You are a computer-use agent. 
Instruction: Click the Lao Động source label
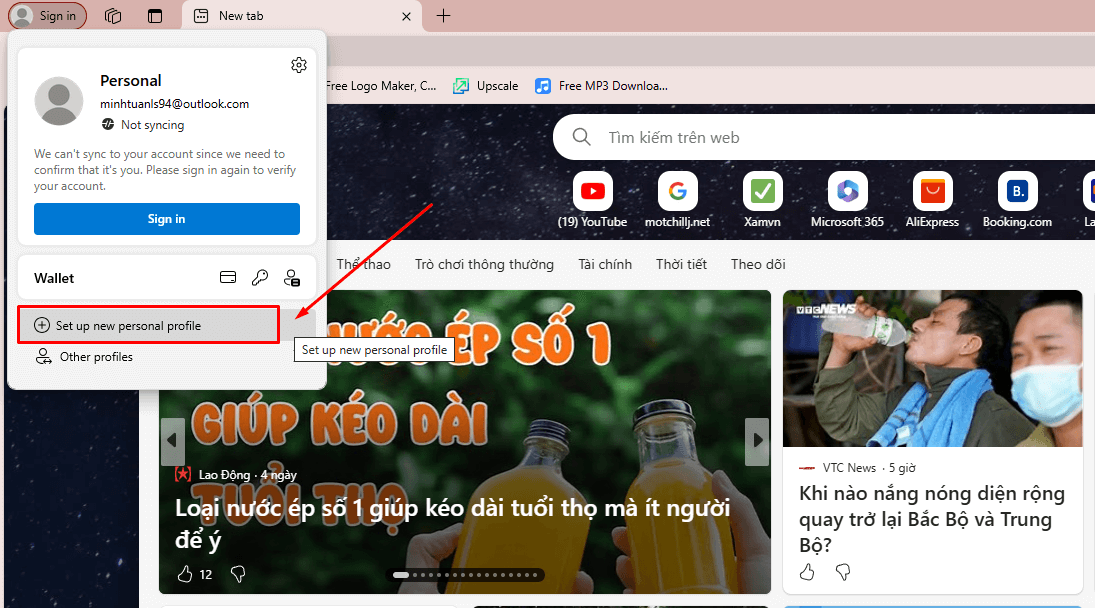[224, 475]
